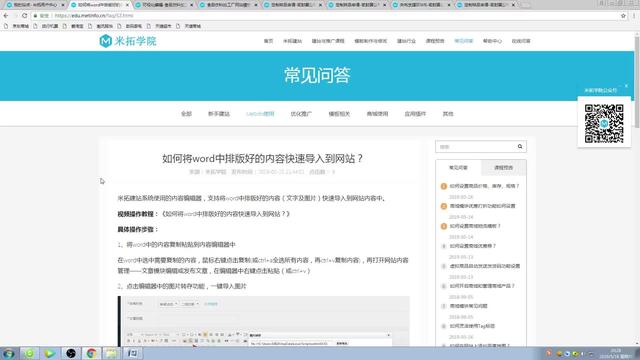Select the 模板相关 category tab
The image size is (640, 360).
[339, 114]
